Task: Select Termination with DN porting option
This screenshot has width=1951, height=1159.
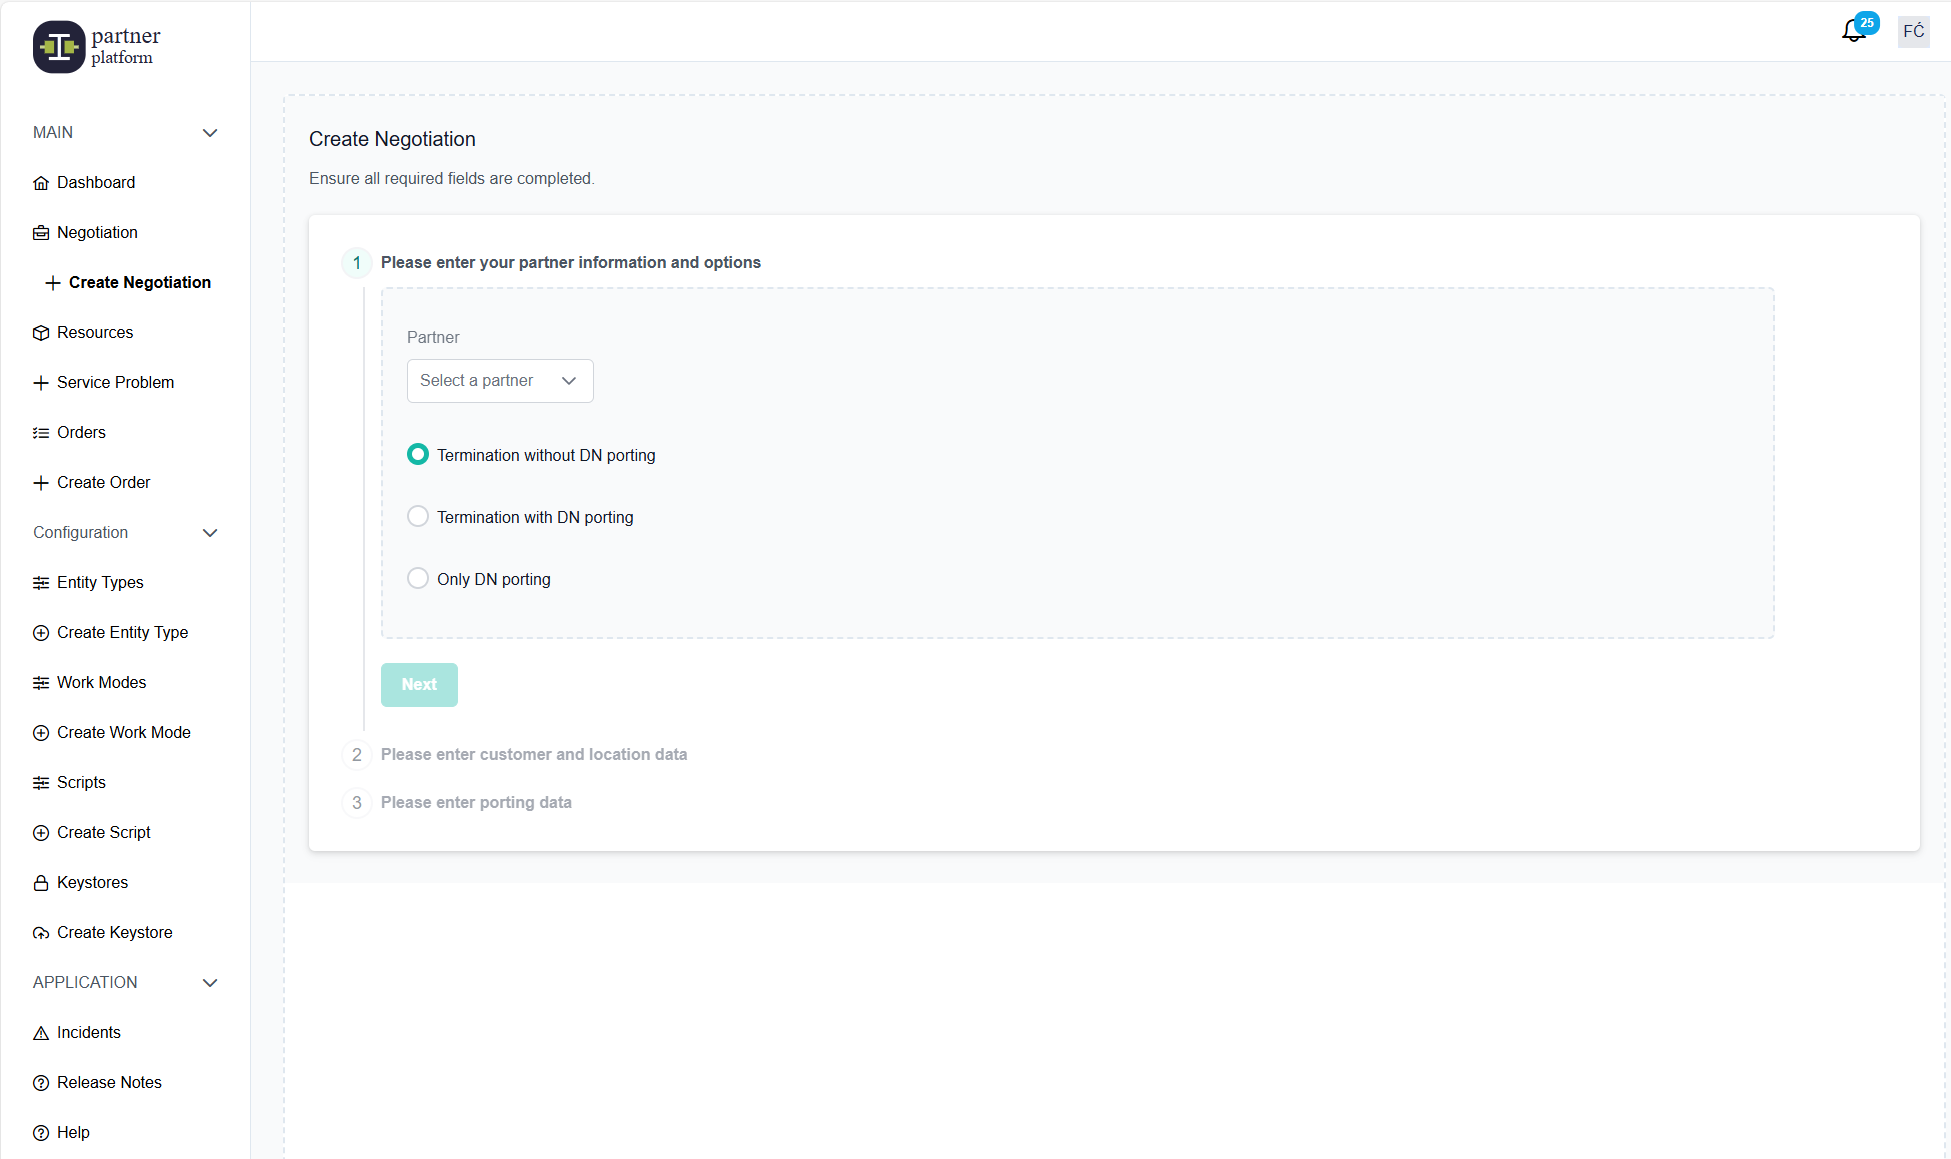Action: pos(418,517)
